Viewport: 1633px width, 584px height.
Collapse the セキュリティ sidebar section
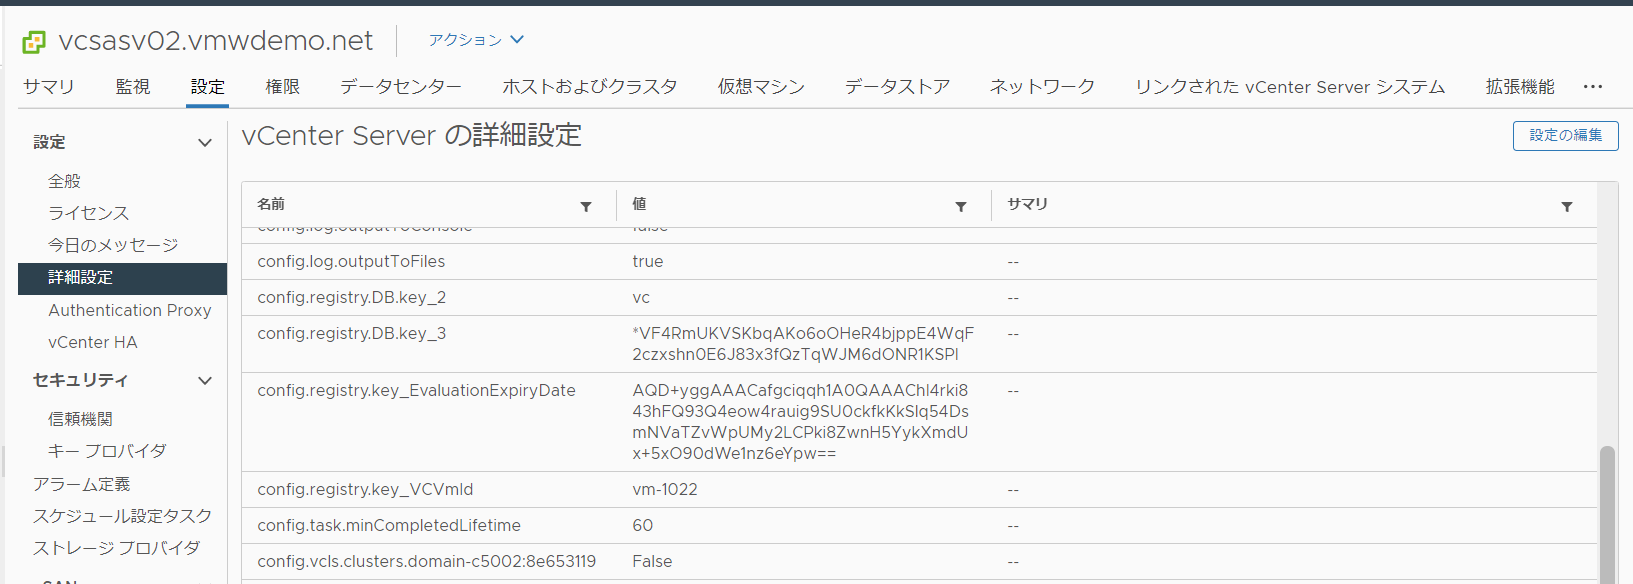click(205, 381)
